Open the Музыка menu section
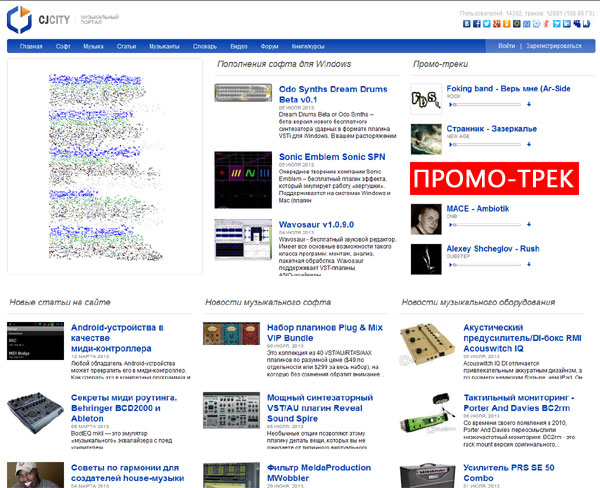 pyautogui.click(x=93, y=46)
